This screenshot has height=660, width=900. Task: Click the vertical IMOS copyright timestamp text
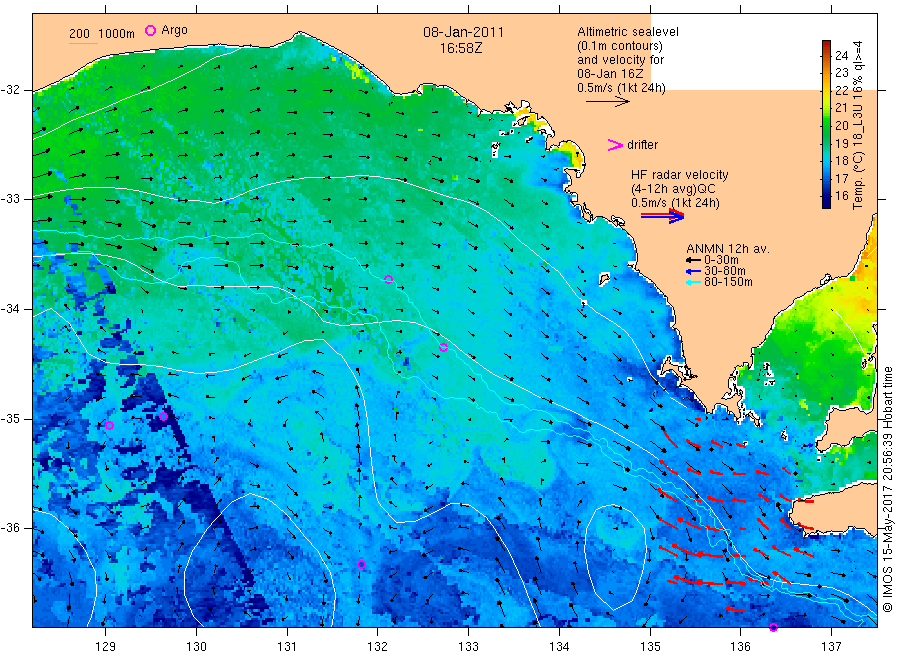point(888,490)
